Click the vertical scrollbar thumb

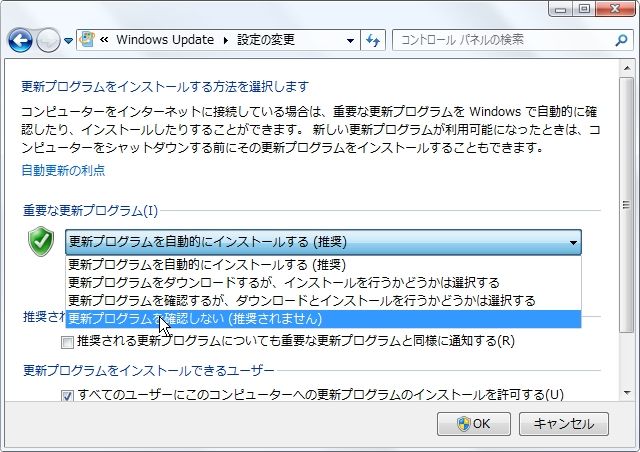point(626,204)
